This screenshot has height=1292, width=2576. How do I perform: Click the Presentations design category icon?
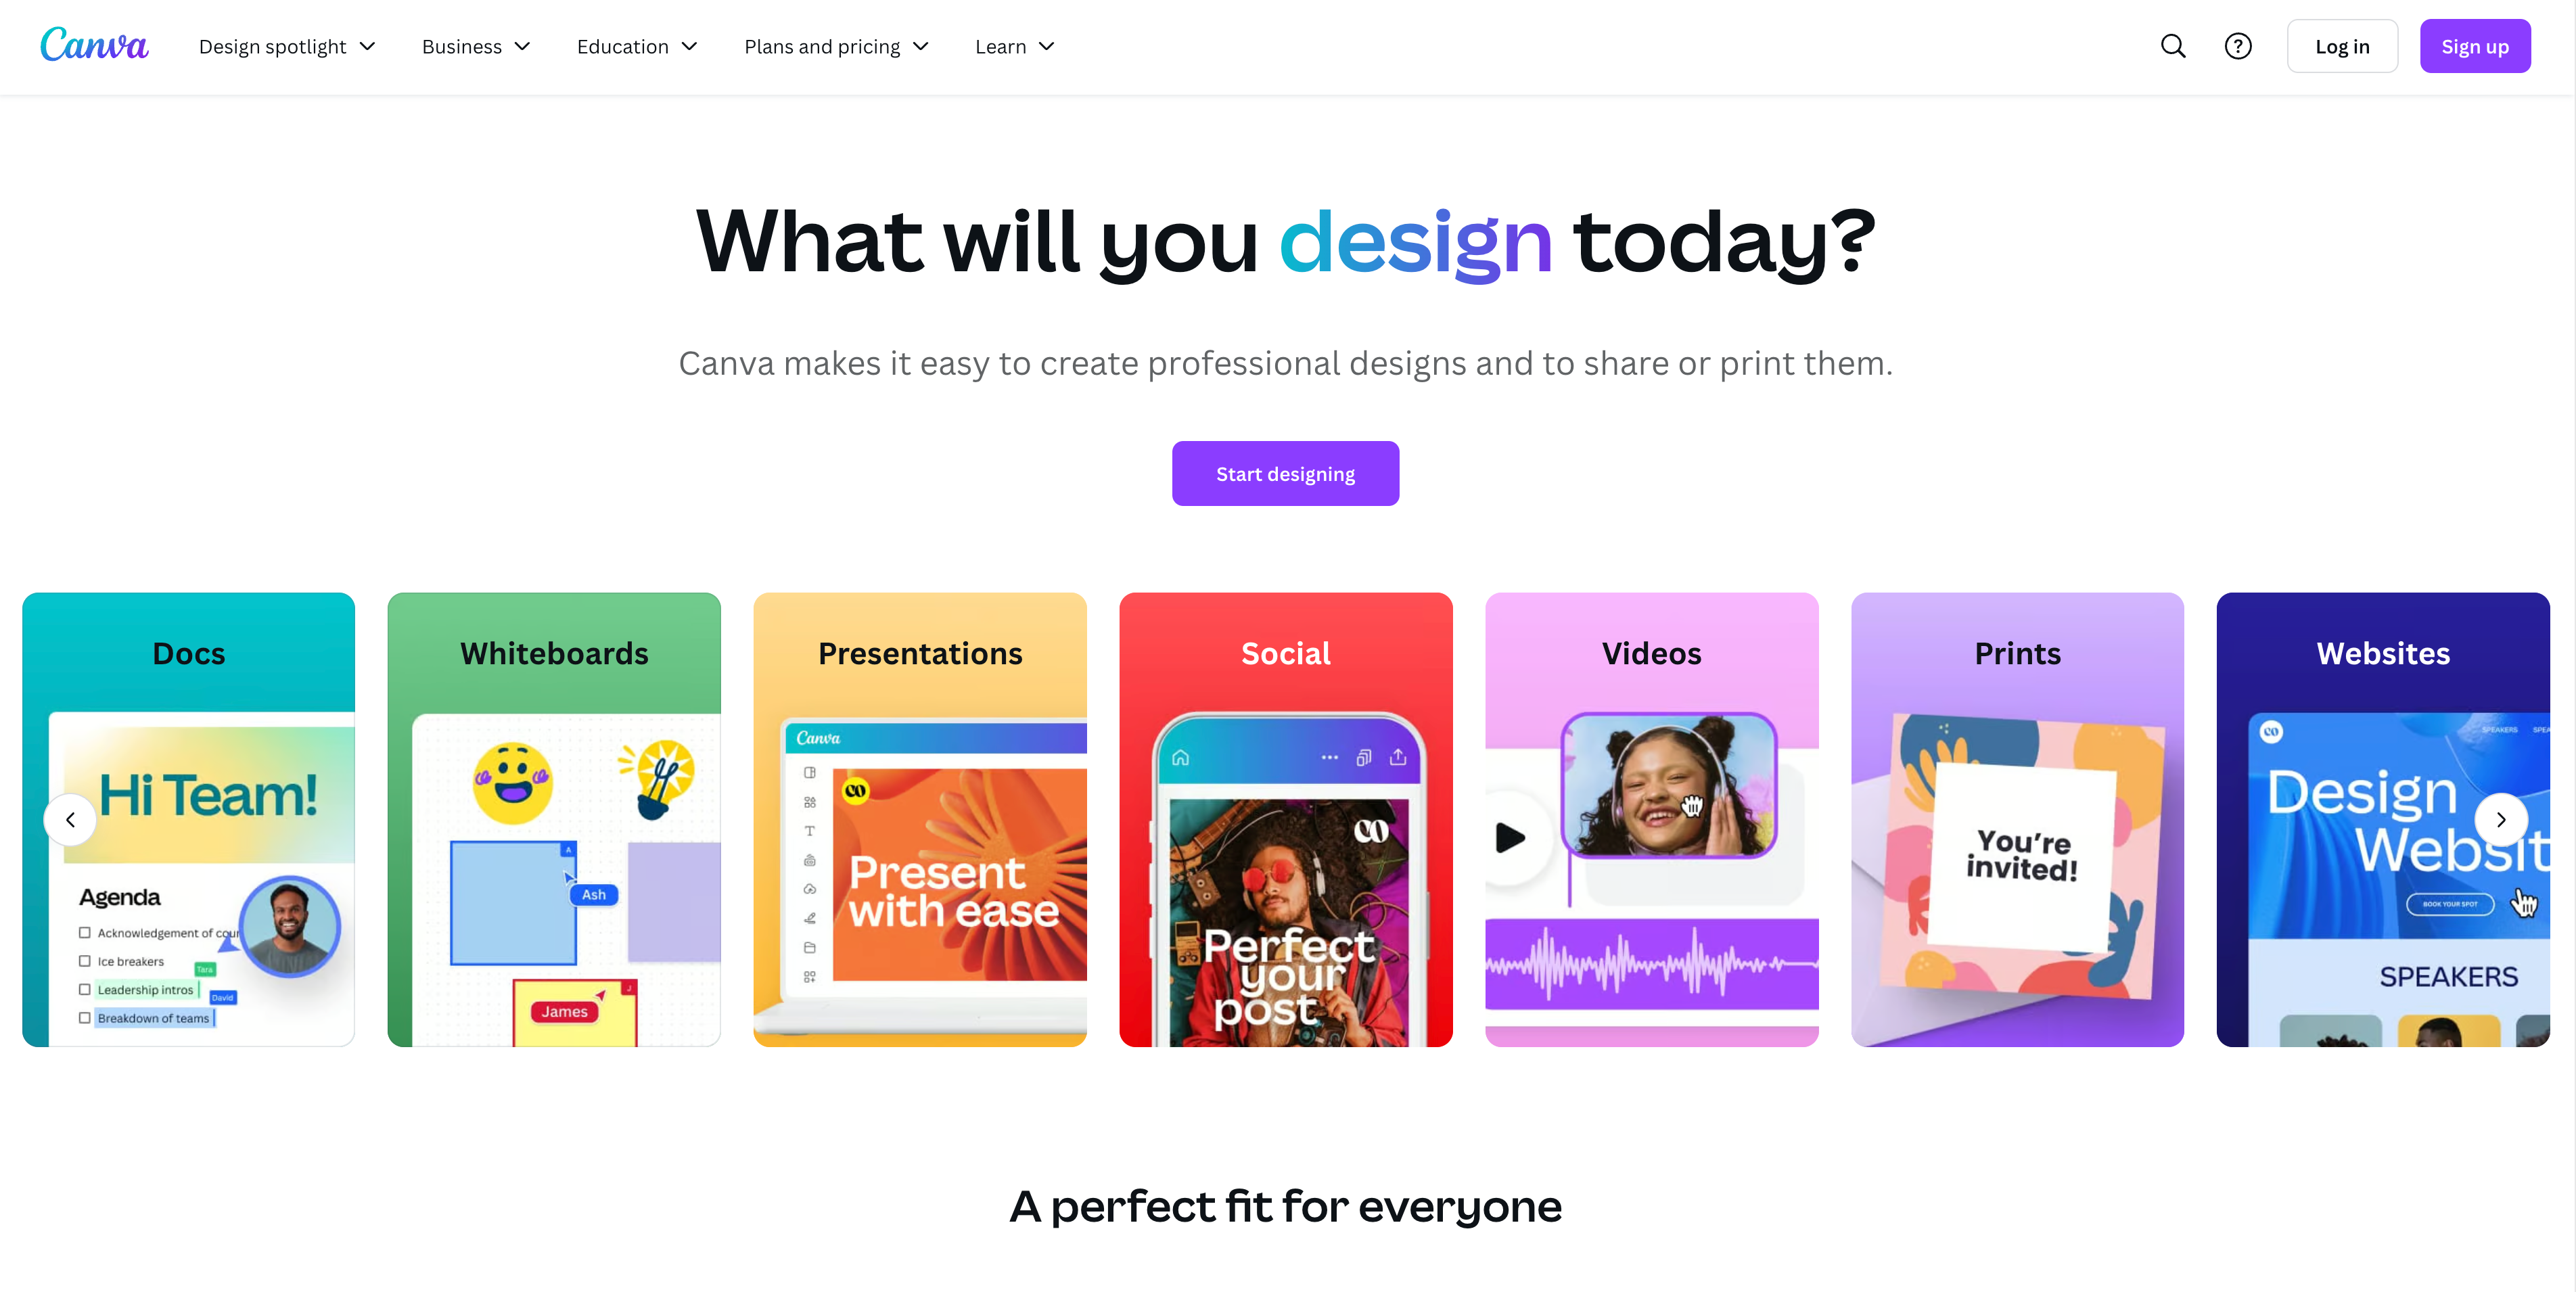pos(919,819)
